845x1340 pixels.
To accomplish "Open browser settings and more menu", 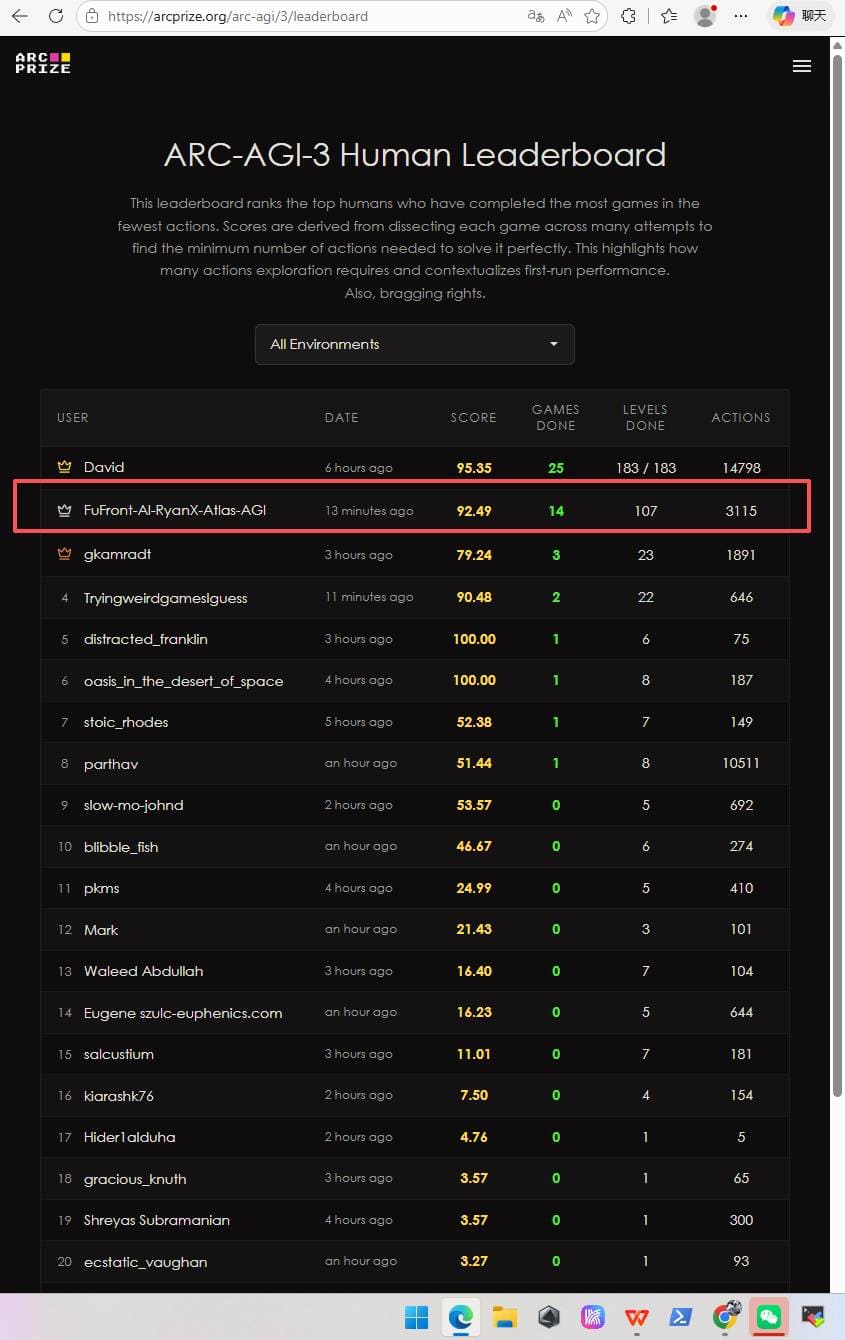I will pyautogui.click(x=741, y=16).
